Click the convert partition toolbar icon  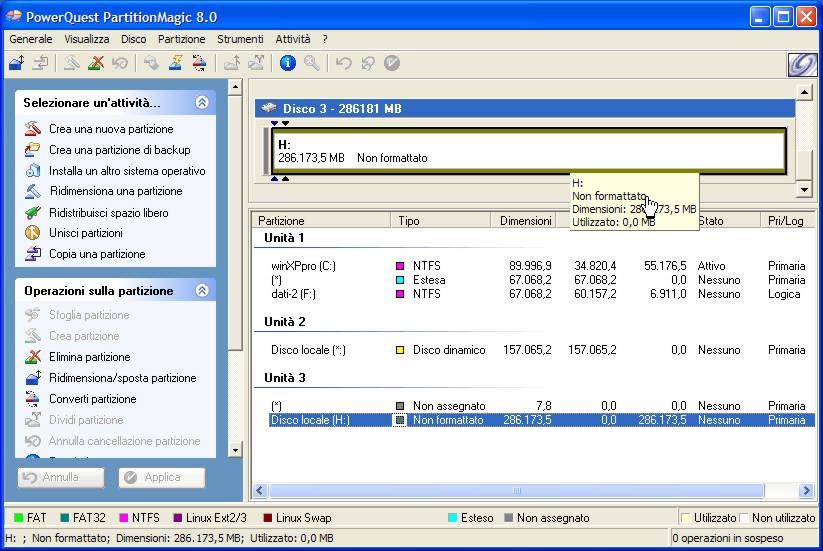click(x=199, y=63)
